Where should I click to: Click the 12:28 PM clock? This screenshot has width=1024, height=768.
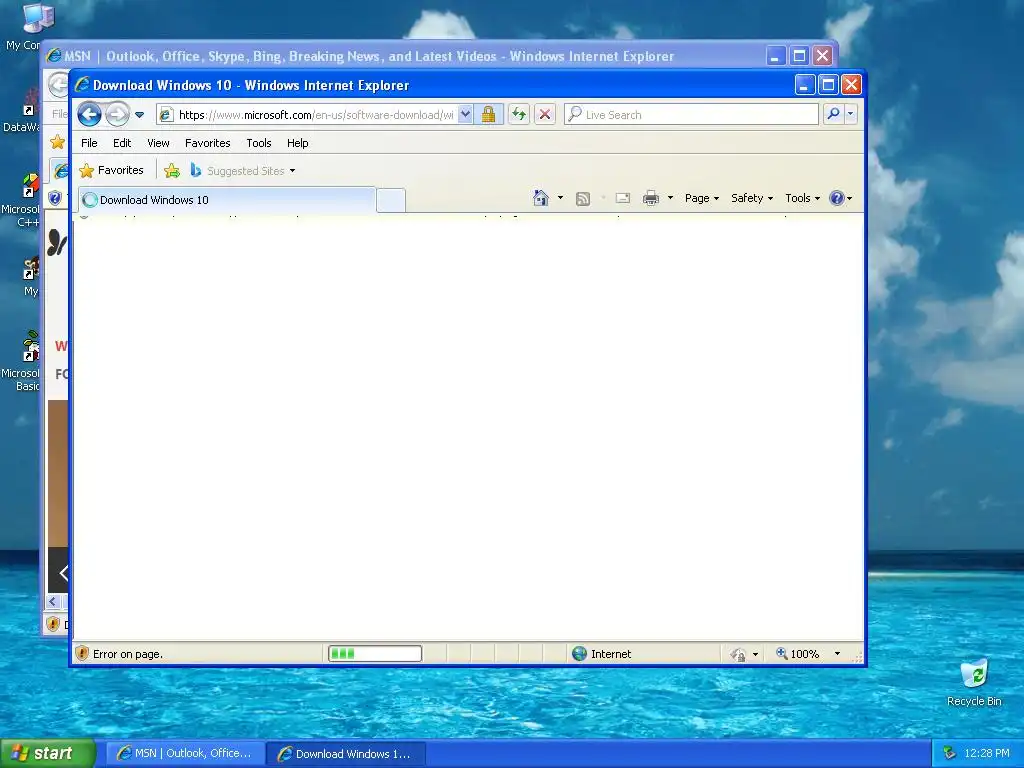987,754
